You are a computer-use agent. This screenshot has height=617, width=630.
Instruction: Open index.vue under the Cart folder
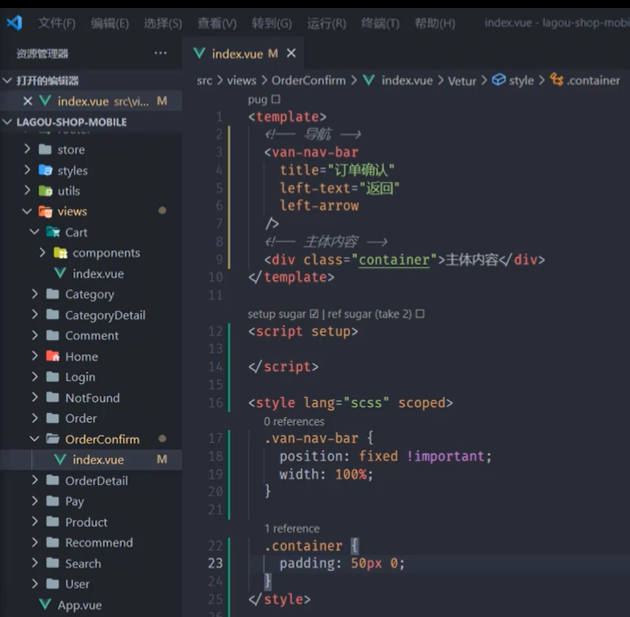click(x=98, y=274)
